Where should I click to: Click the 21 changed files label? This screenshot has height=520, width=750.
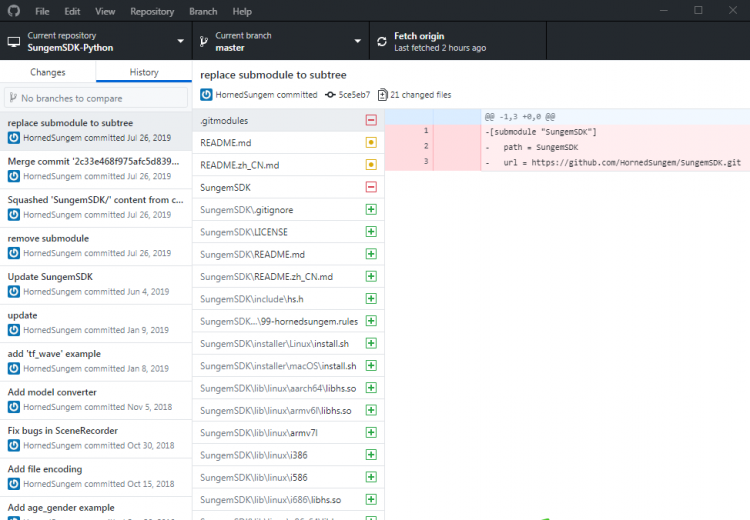[420, 95]
